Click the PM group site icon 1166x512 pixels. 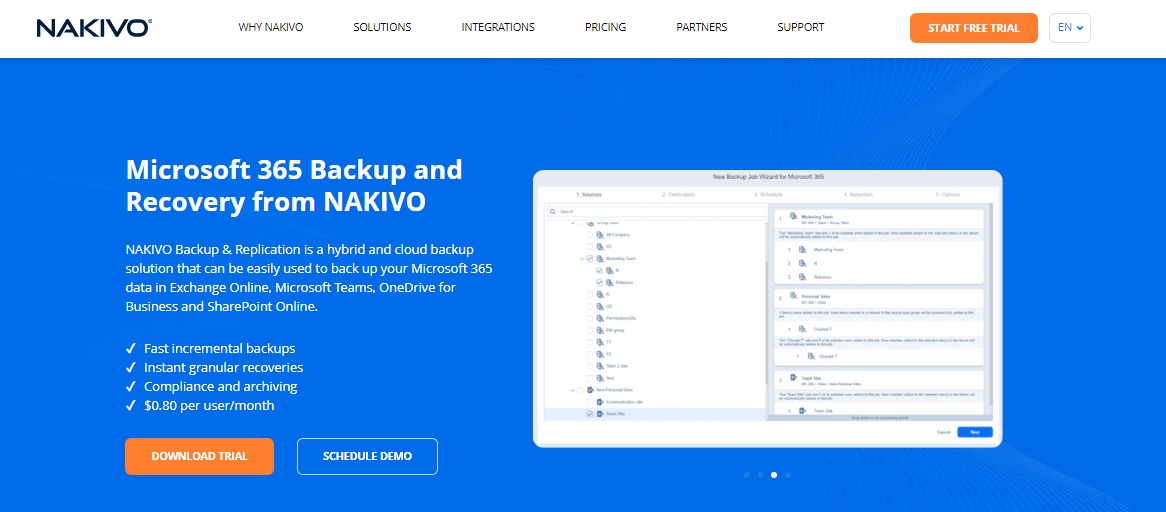point(600,330)
